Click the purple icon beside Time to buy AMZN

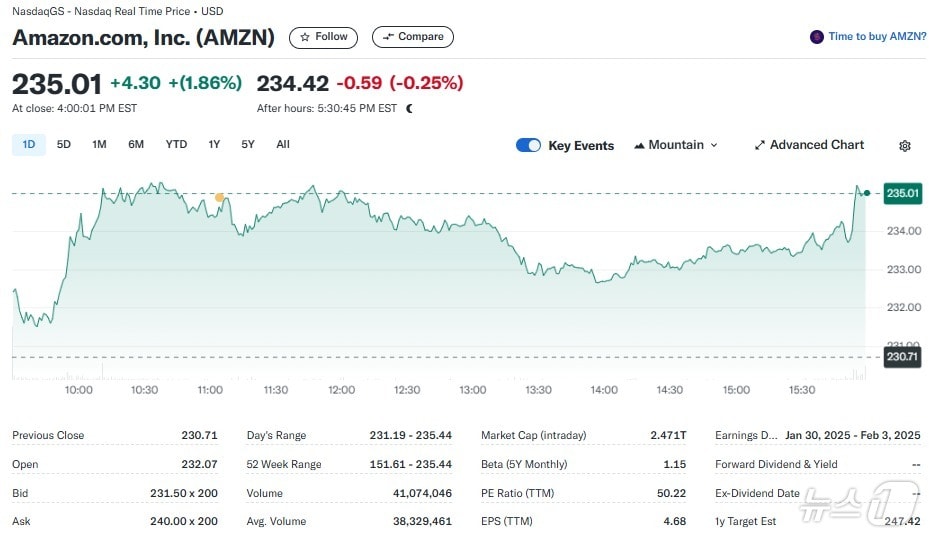(x=817, y=37)
